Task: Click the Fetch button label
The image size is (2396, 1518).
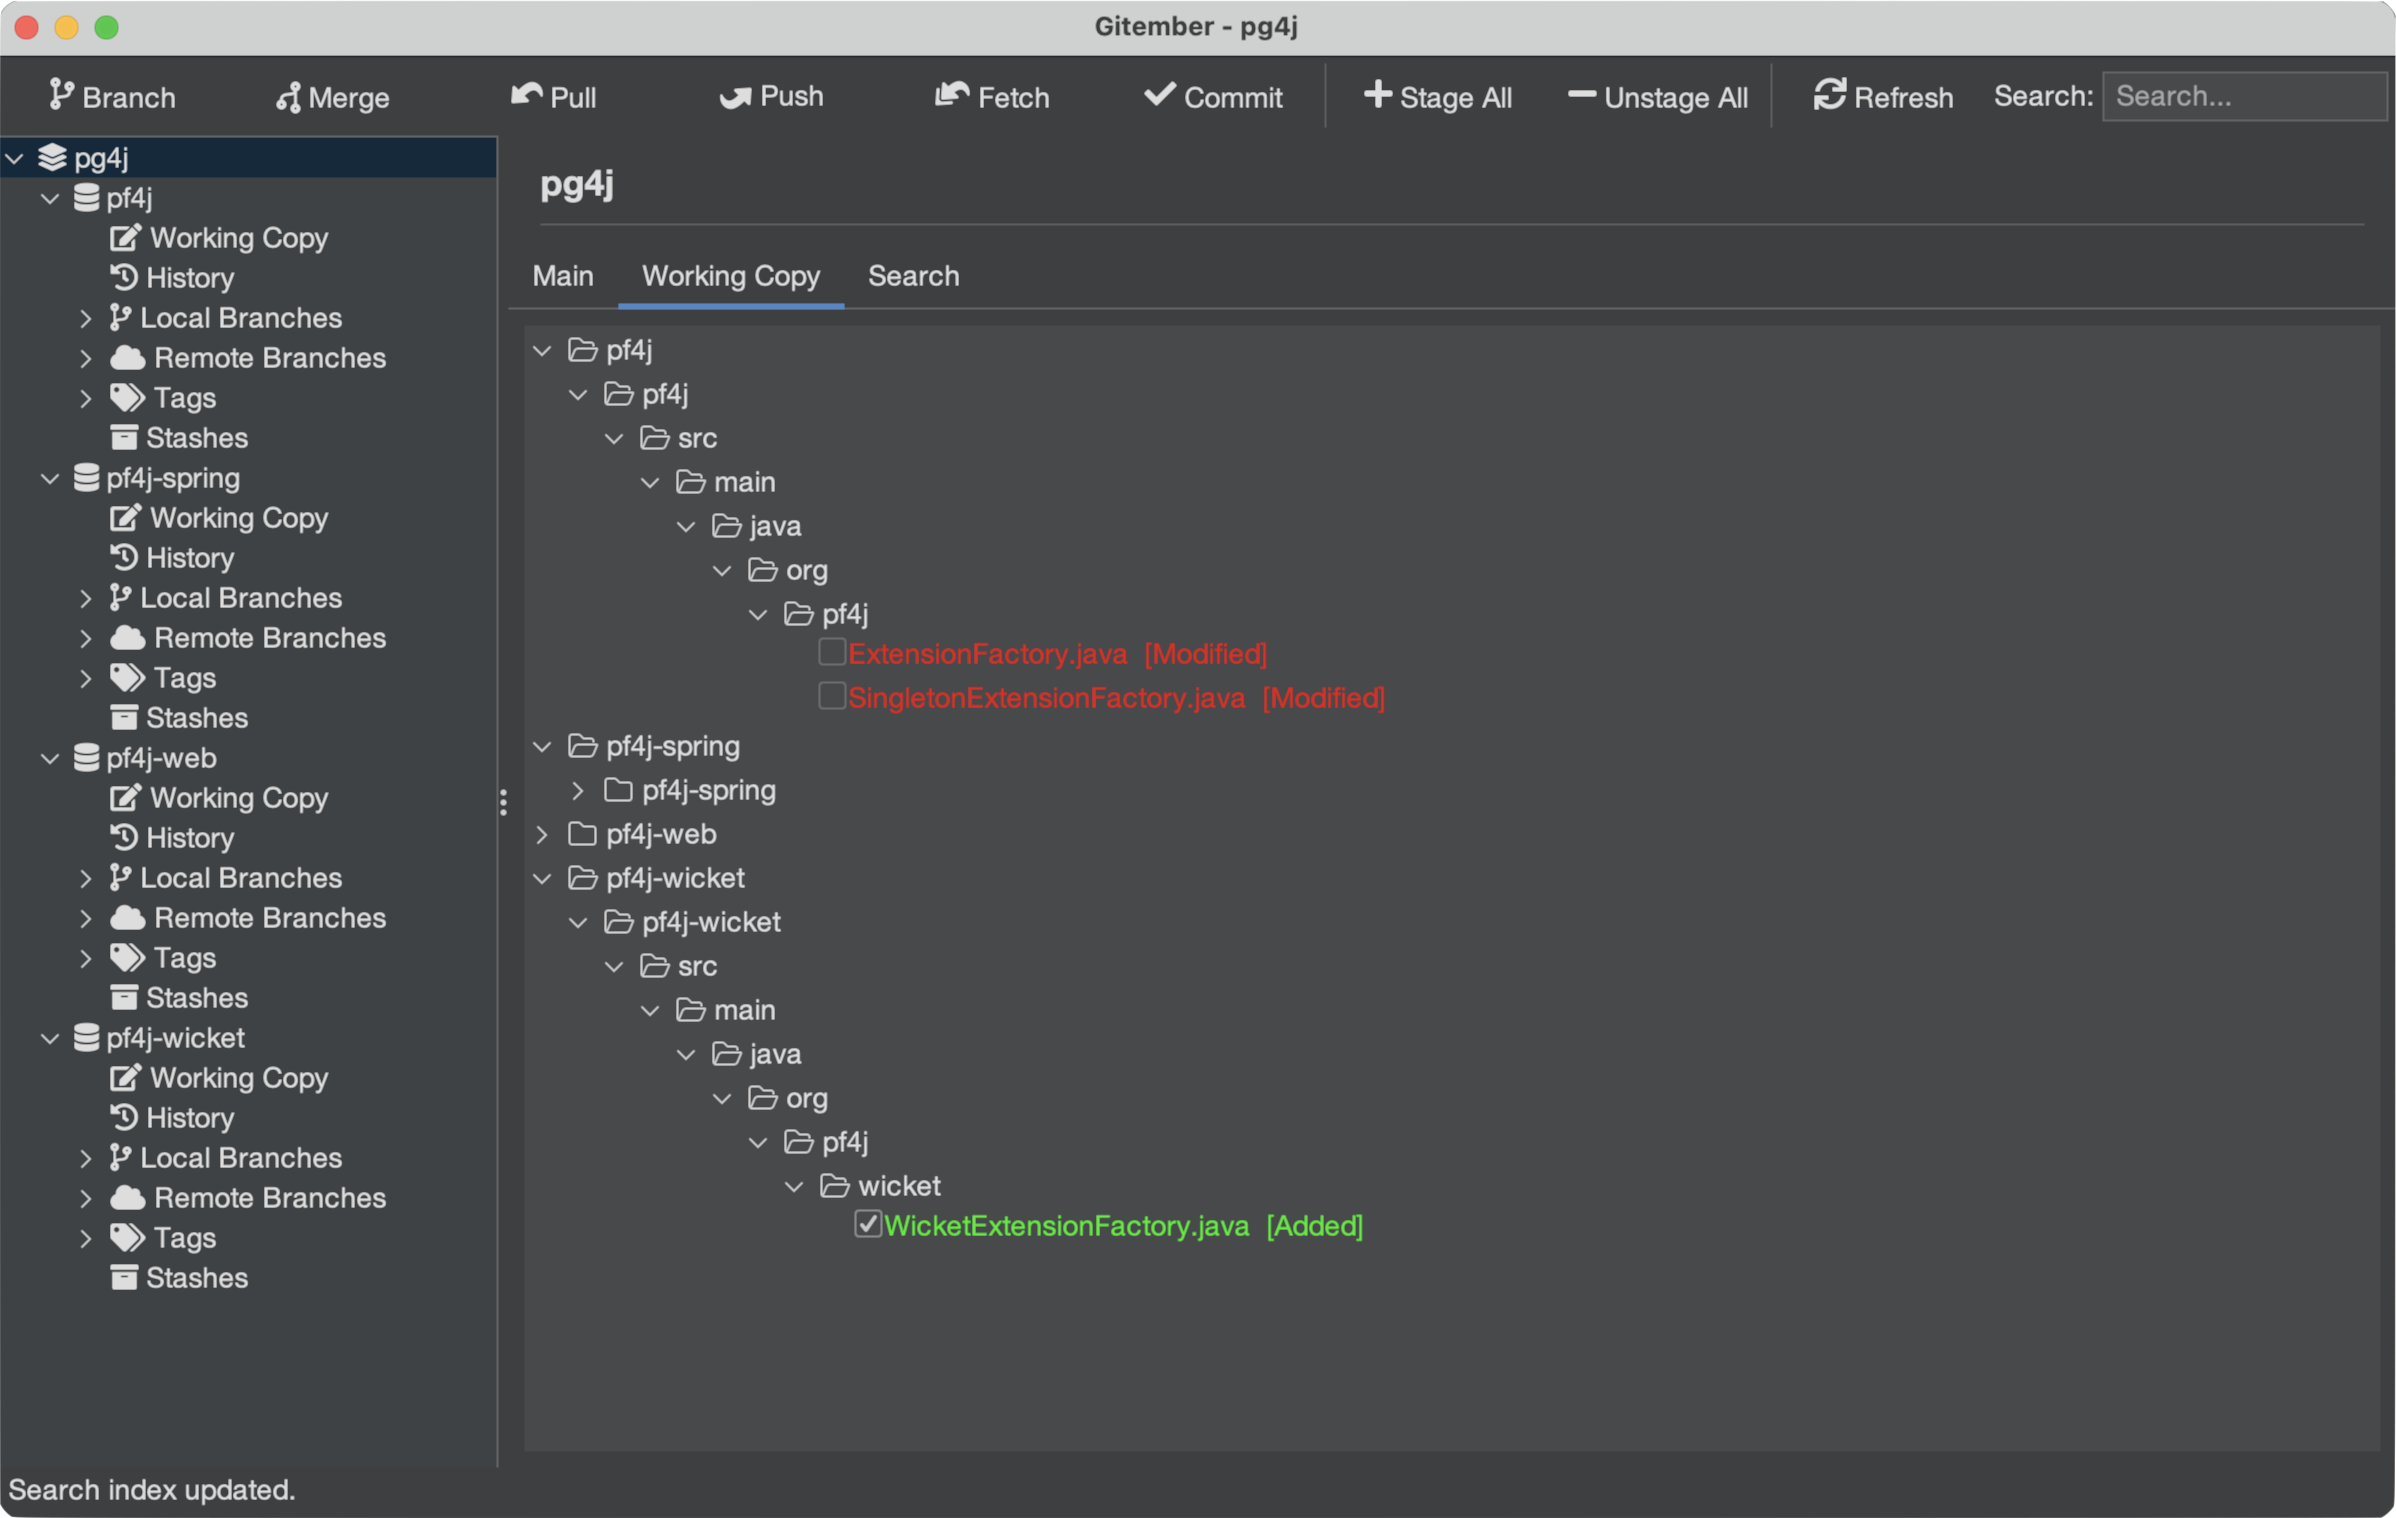Action: (x=1013, y=97)
